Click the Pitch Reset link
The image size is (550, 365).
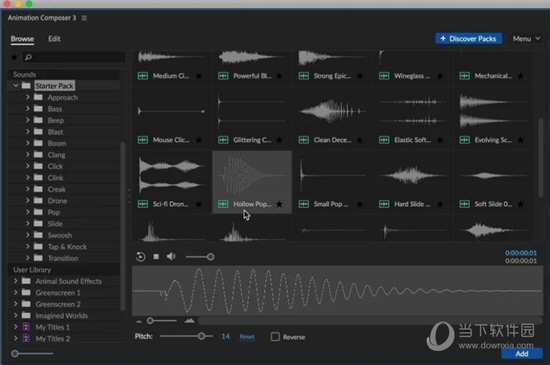247,337
